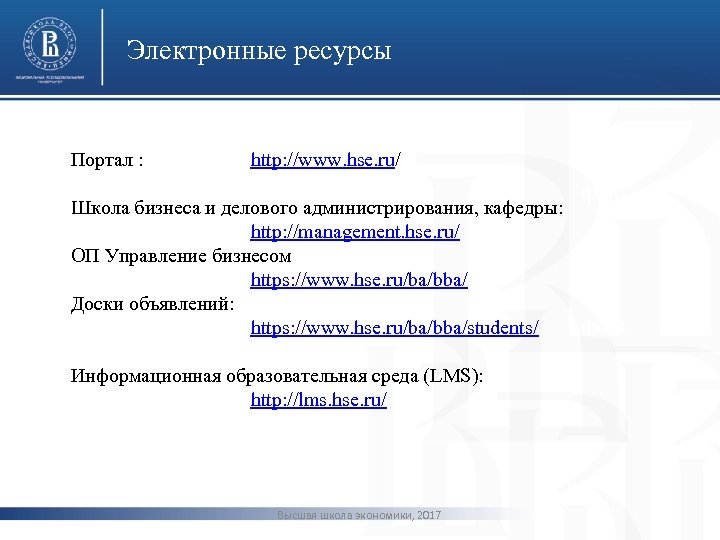
Task: Click the 'Информационная образовательная среда (LMS):' text
Action: point(277,376)
